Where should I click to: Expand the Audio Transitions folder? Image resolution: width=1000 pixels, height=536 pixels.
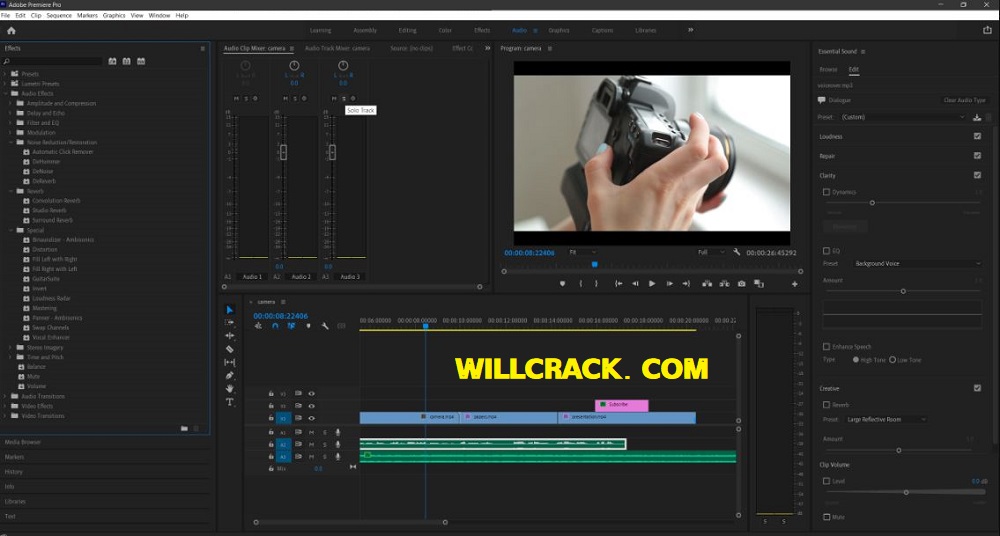click(x=5, y=396)
